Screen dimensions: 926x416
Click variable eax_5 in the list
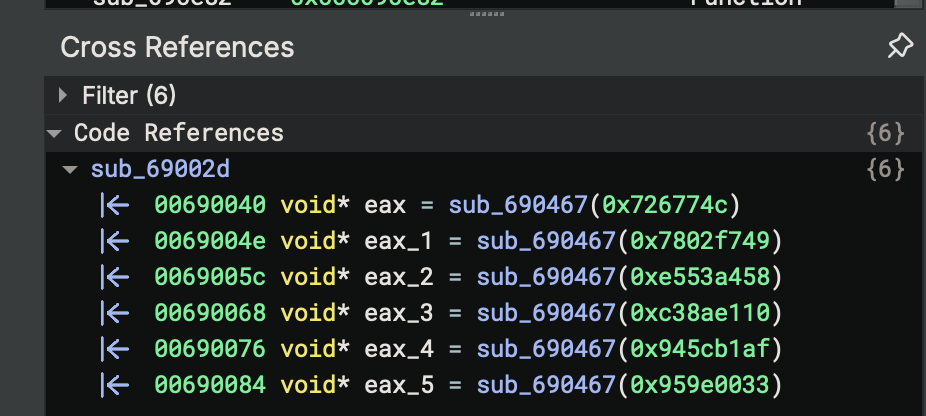point(399,386)
